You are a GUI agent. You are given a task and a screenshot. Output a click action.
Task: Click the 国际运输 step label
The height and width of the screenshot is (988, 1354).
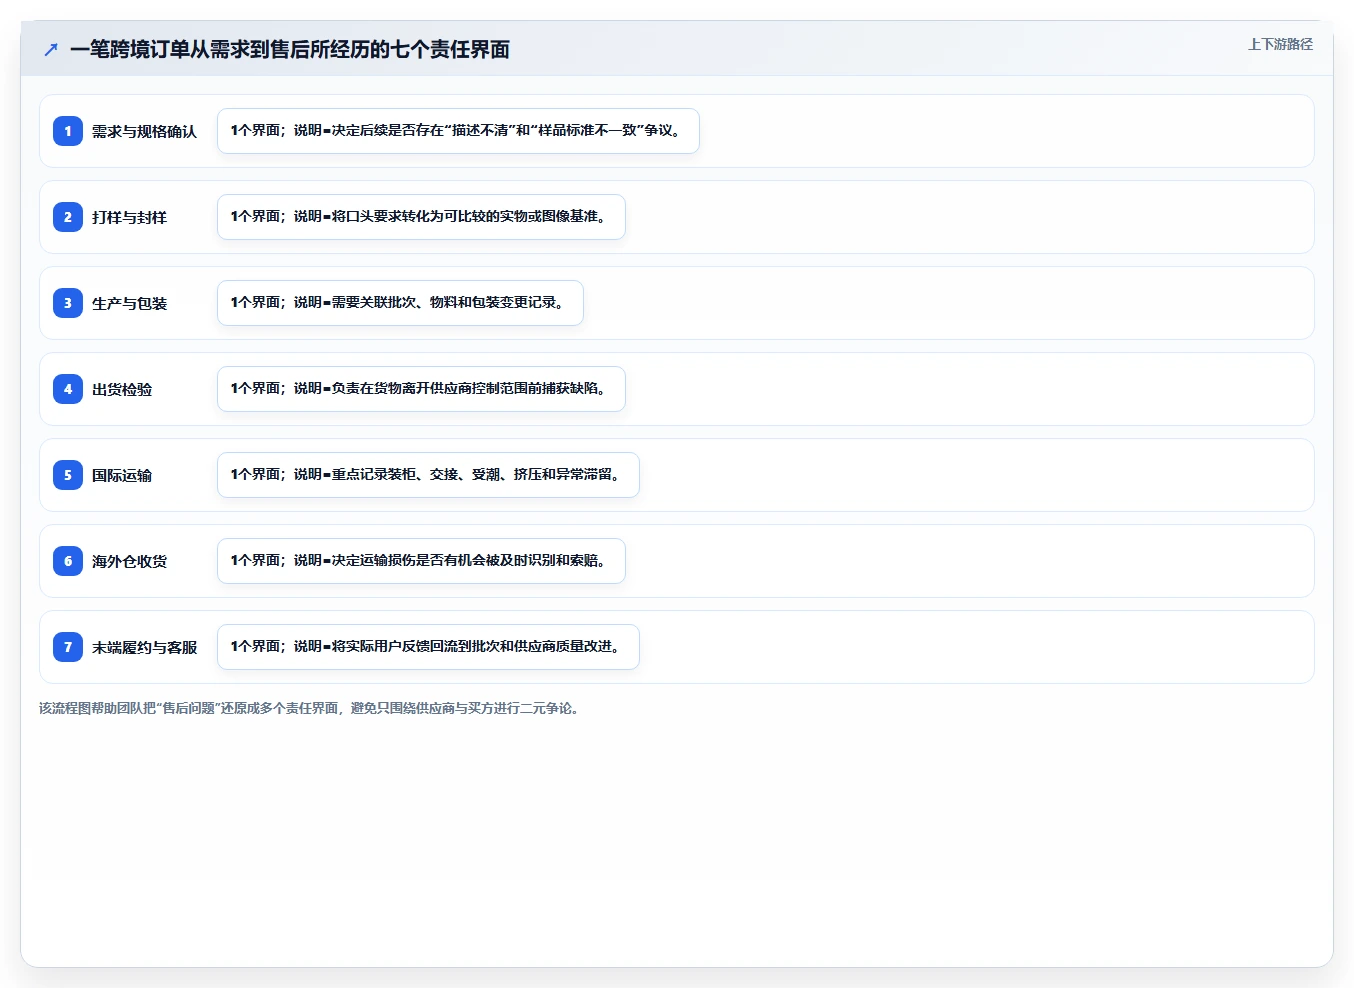122,475
